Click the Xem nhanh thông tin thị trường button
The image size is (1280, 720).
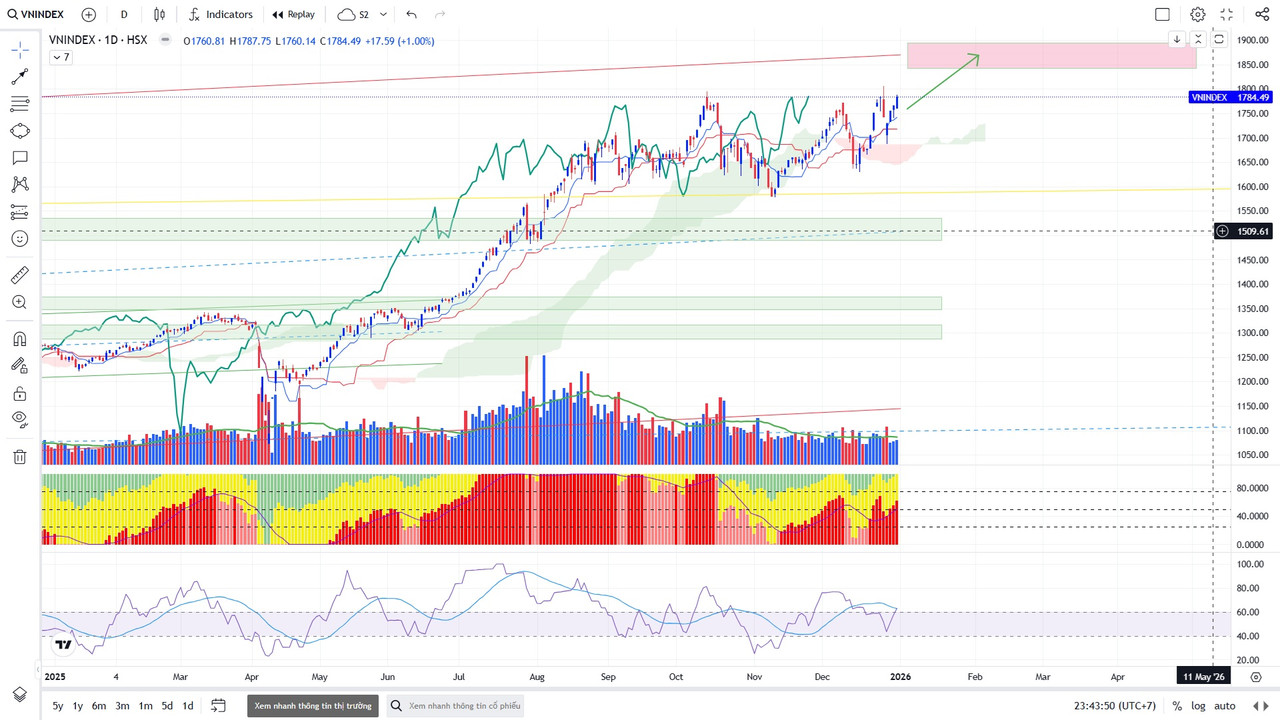pyautogui.click(x=313, y=706)
